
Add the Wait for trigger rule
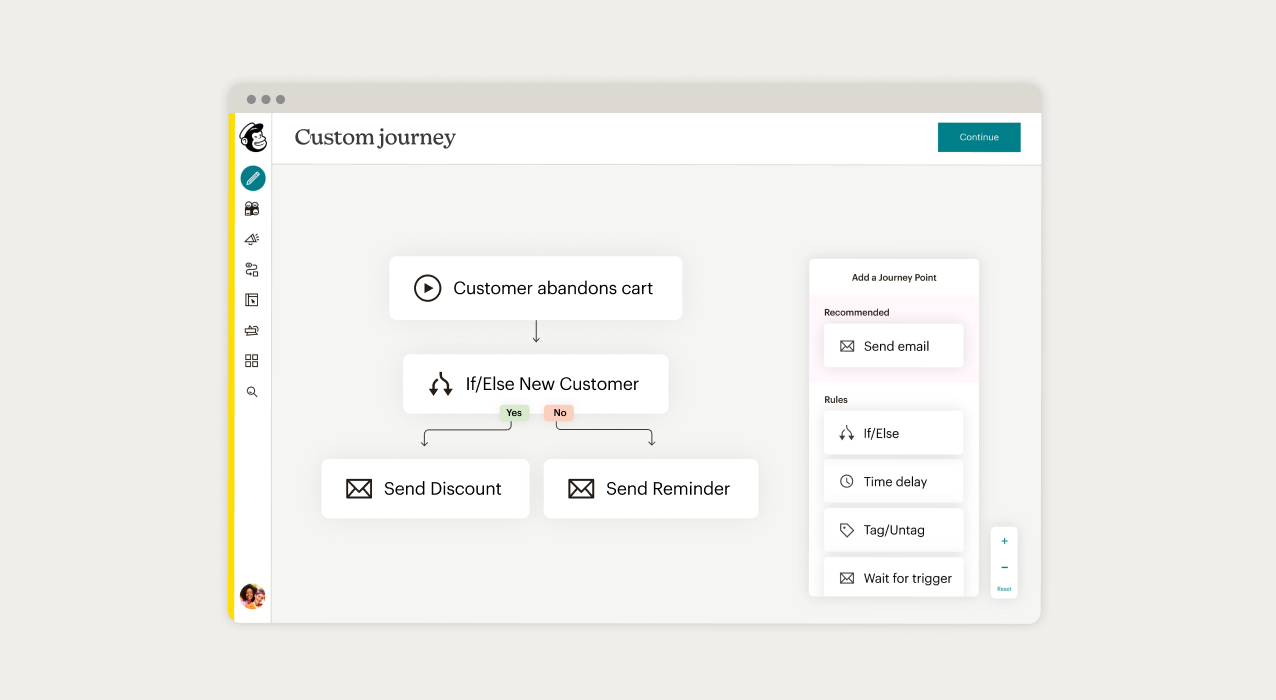893,578
